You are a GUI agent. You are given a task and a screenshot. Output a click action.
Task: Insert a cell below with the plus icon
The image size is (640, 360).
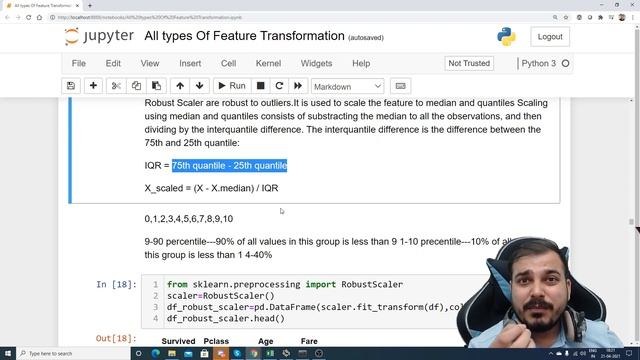(93, 86)
